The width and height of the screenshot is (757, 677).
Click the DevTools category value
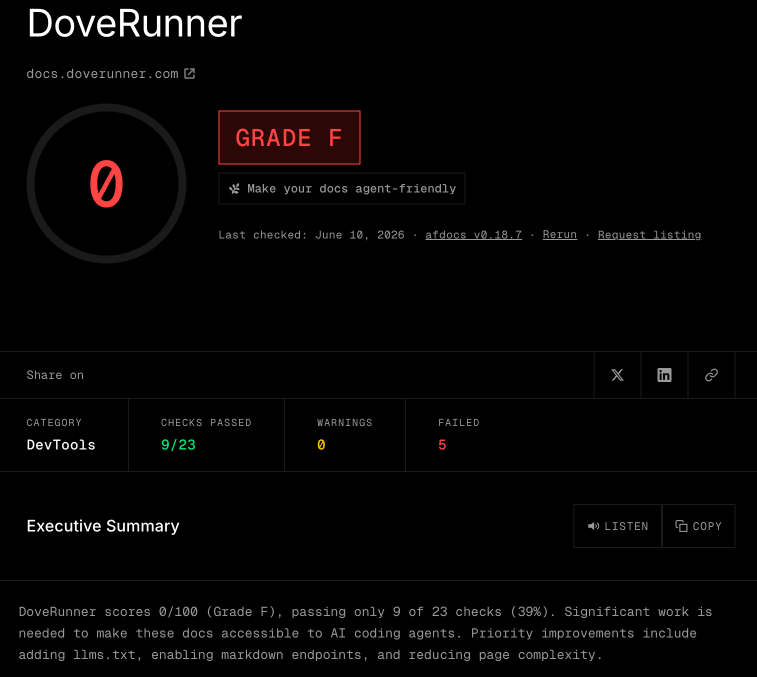[61, 445]
